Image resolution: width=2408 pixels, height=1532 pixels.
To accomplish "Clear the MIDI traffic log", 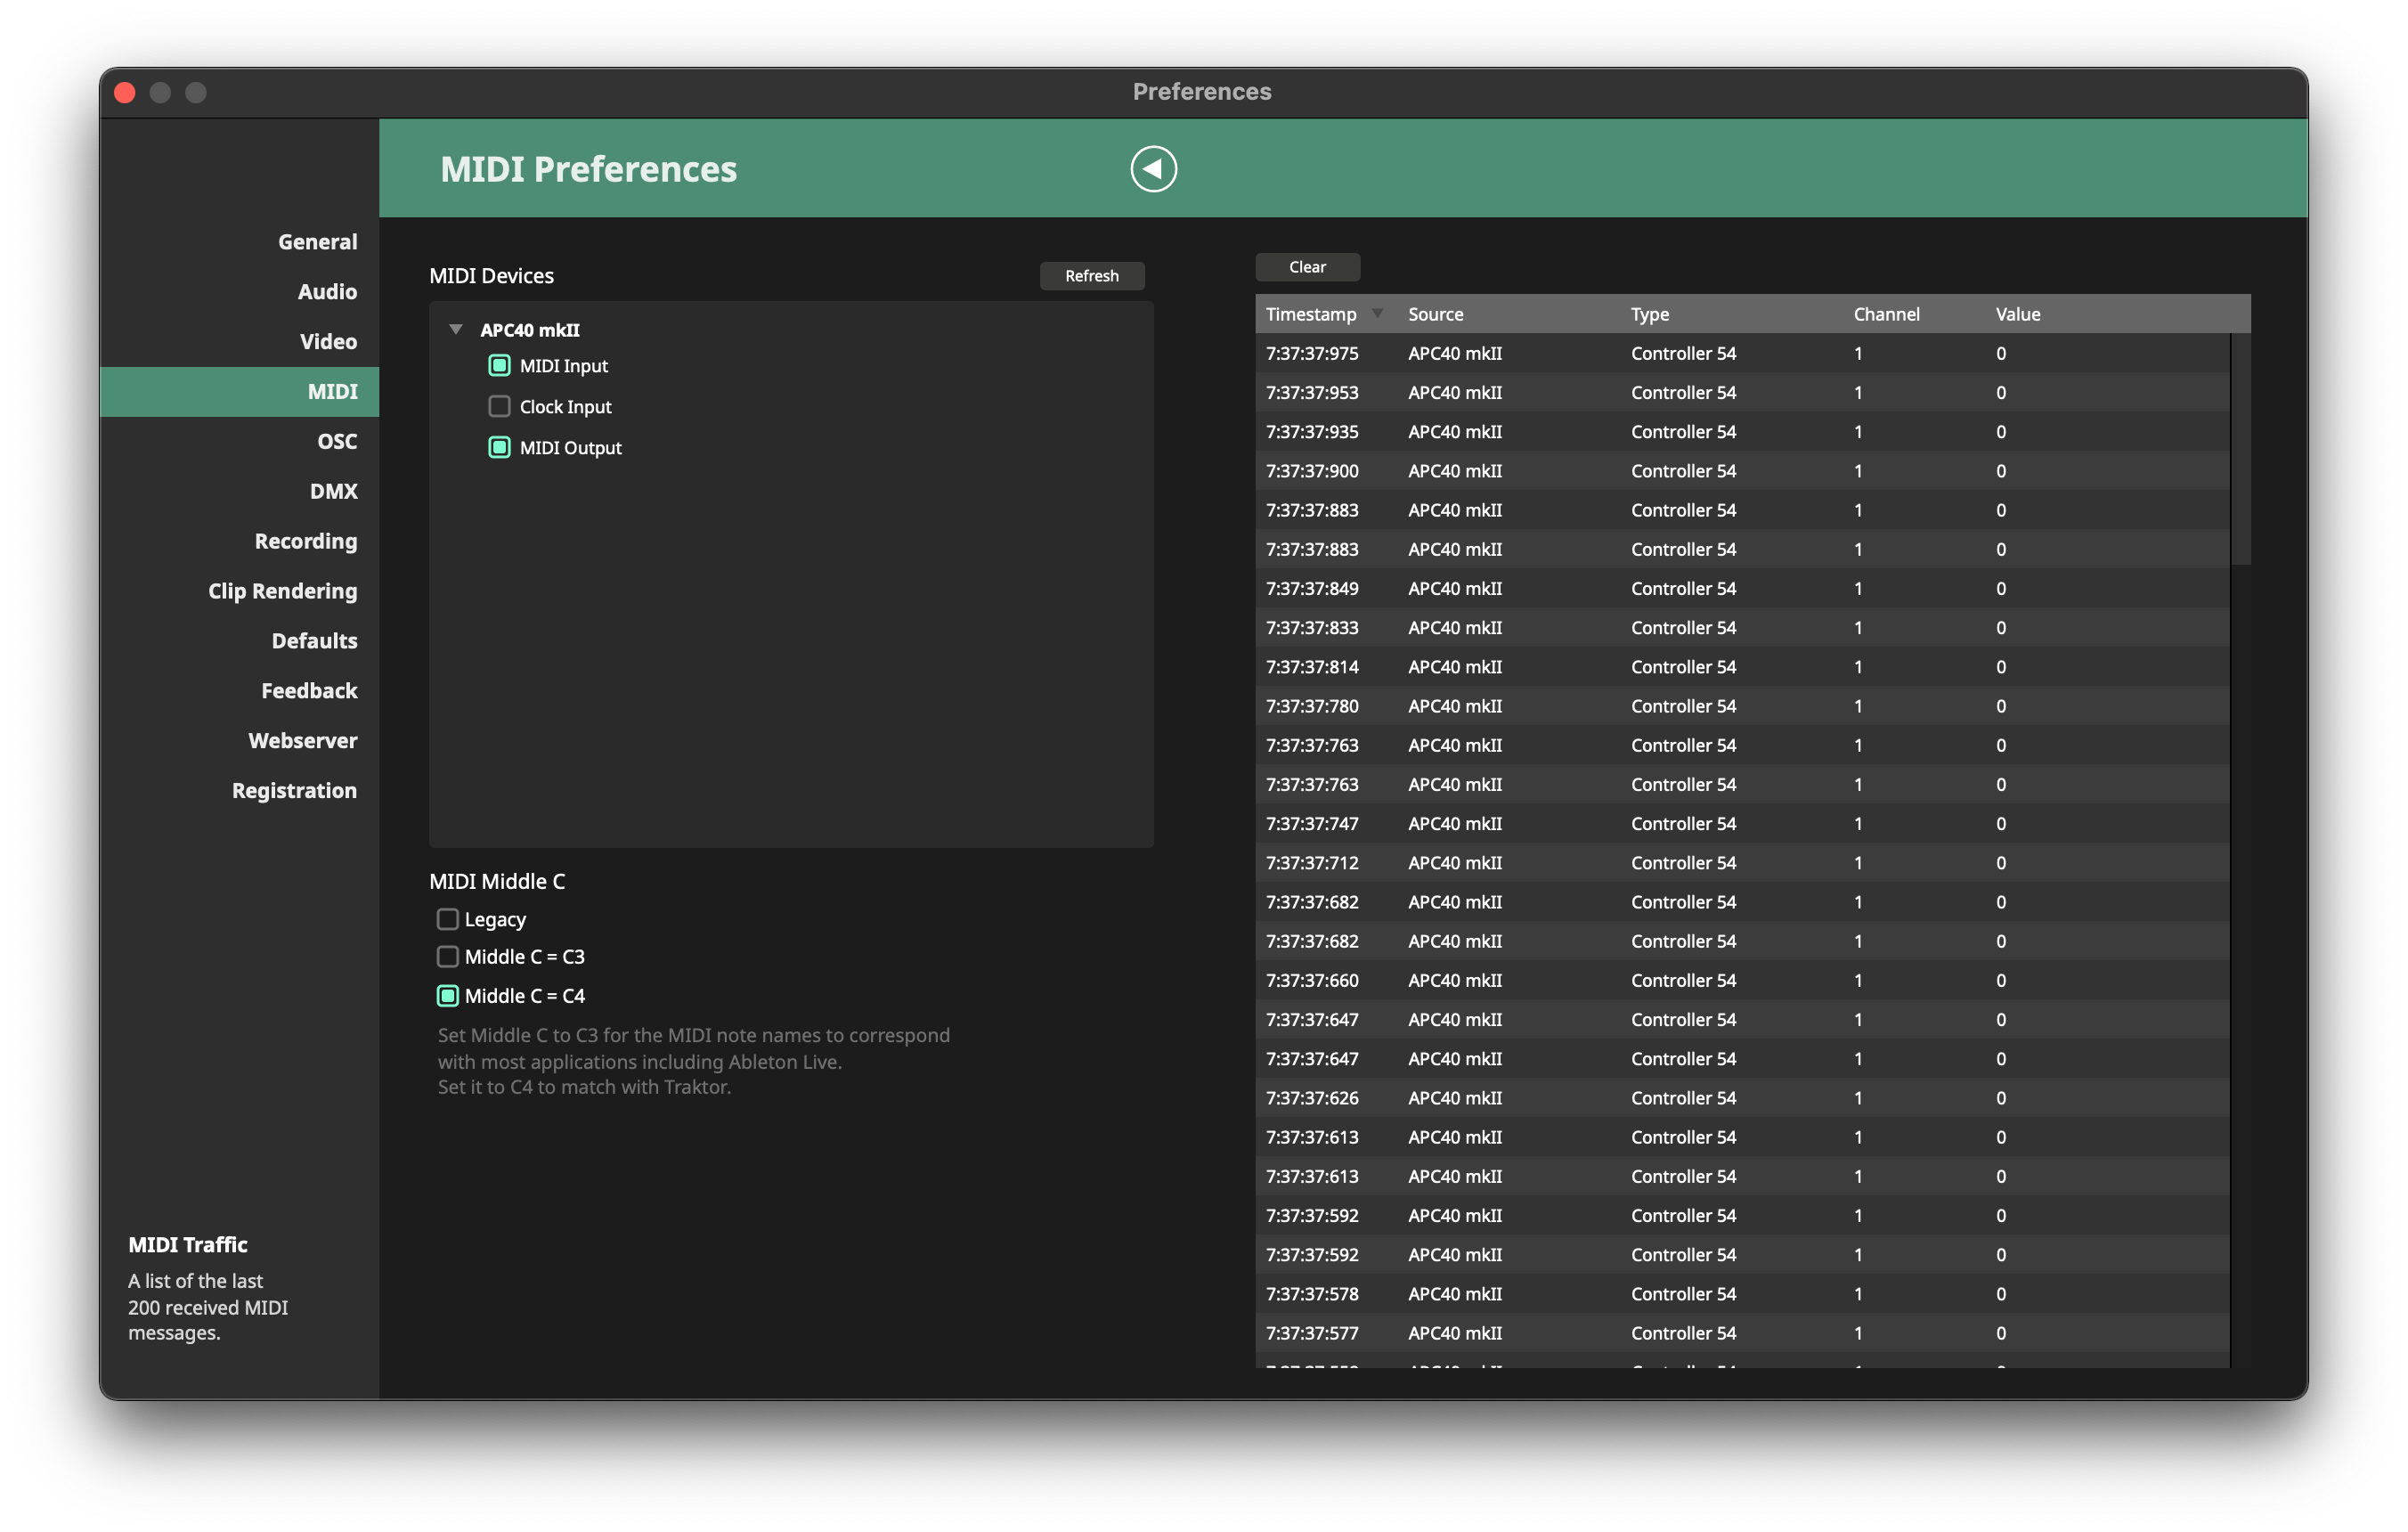I will pos(1307,267).
